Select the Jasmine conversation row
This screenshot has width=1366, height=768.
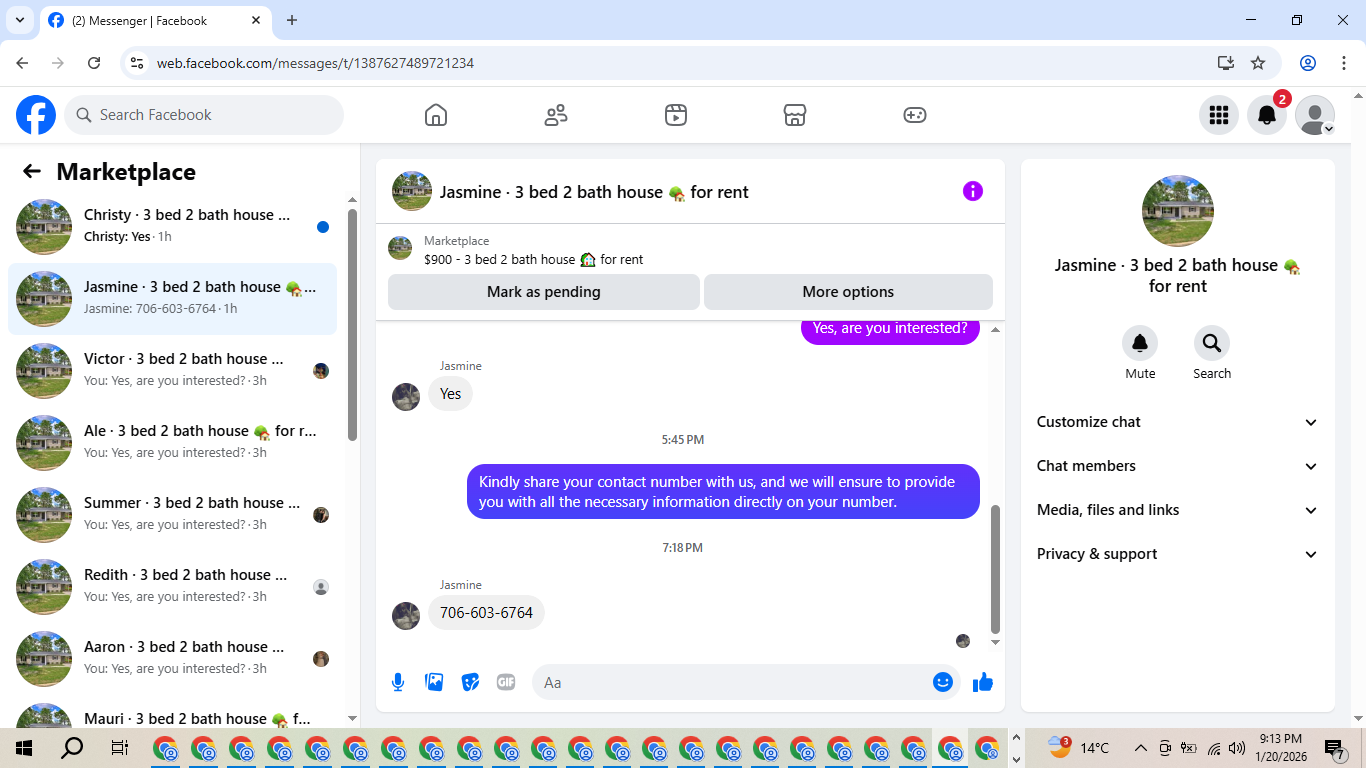point(173,299)
